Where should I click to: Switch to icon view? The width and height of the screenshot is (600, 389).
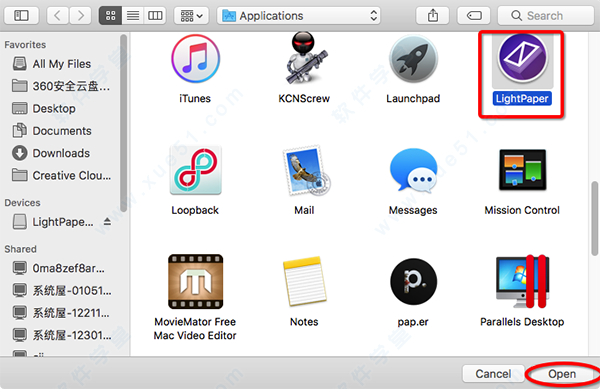[x=111, y=16]
